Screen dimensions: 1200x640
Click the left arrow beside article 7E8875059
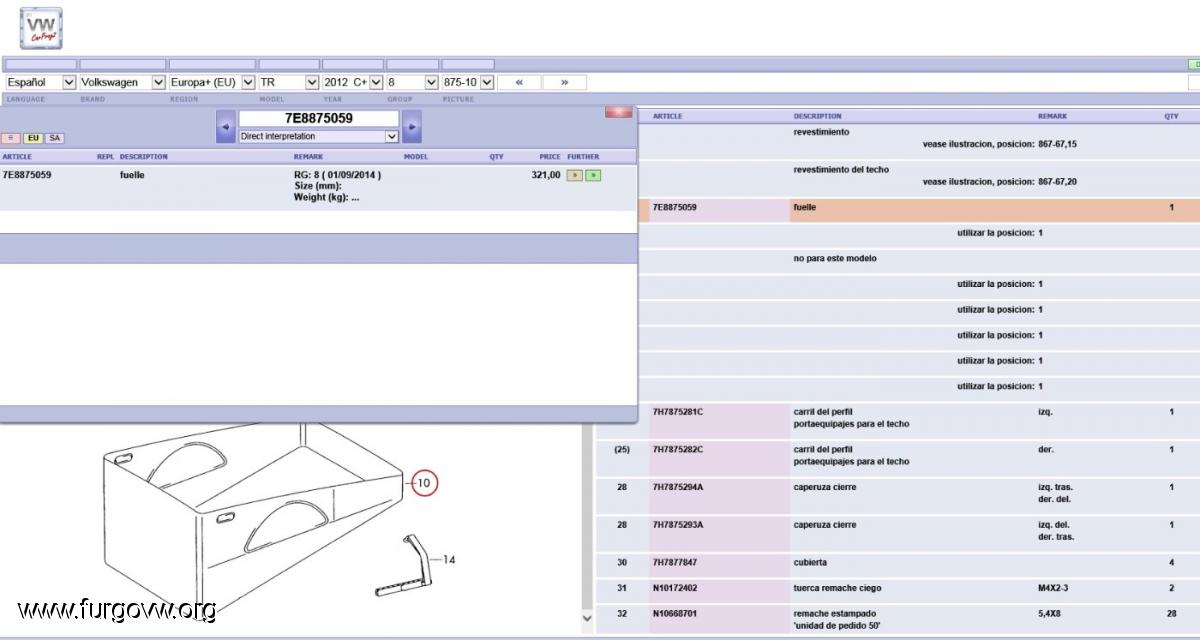[226, 127]
